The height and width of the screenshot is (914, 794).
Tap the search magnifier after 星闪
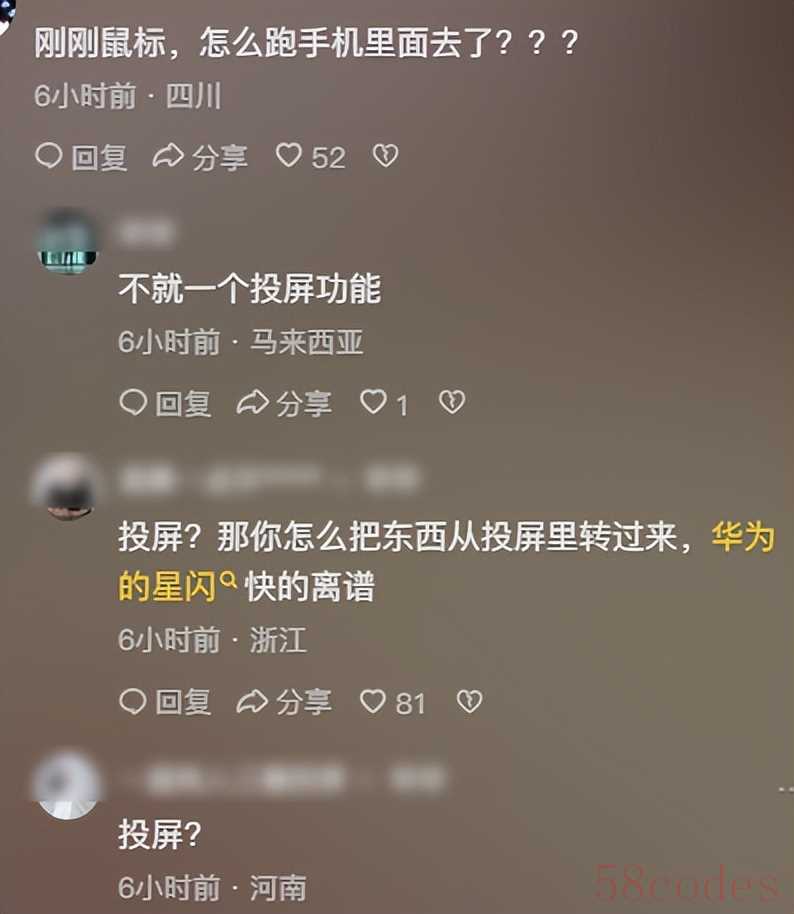(x=229, y=579)
